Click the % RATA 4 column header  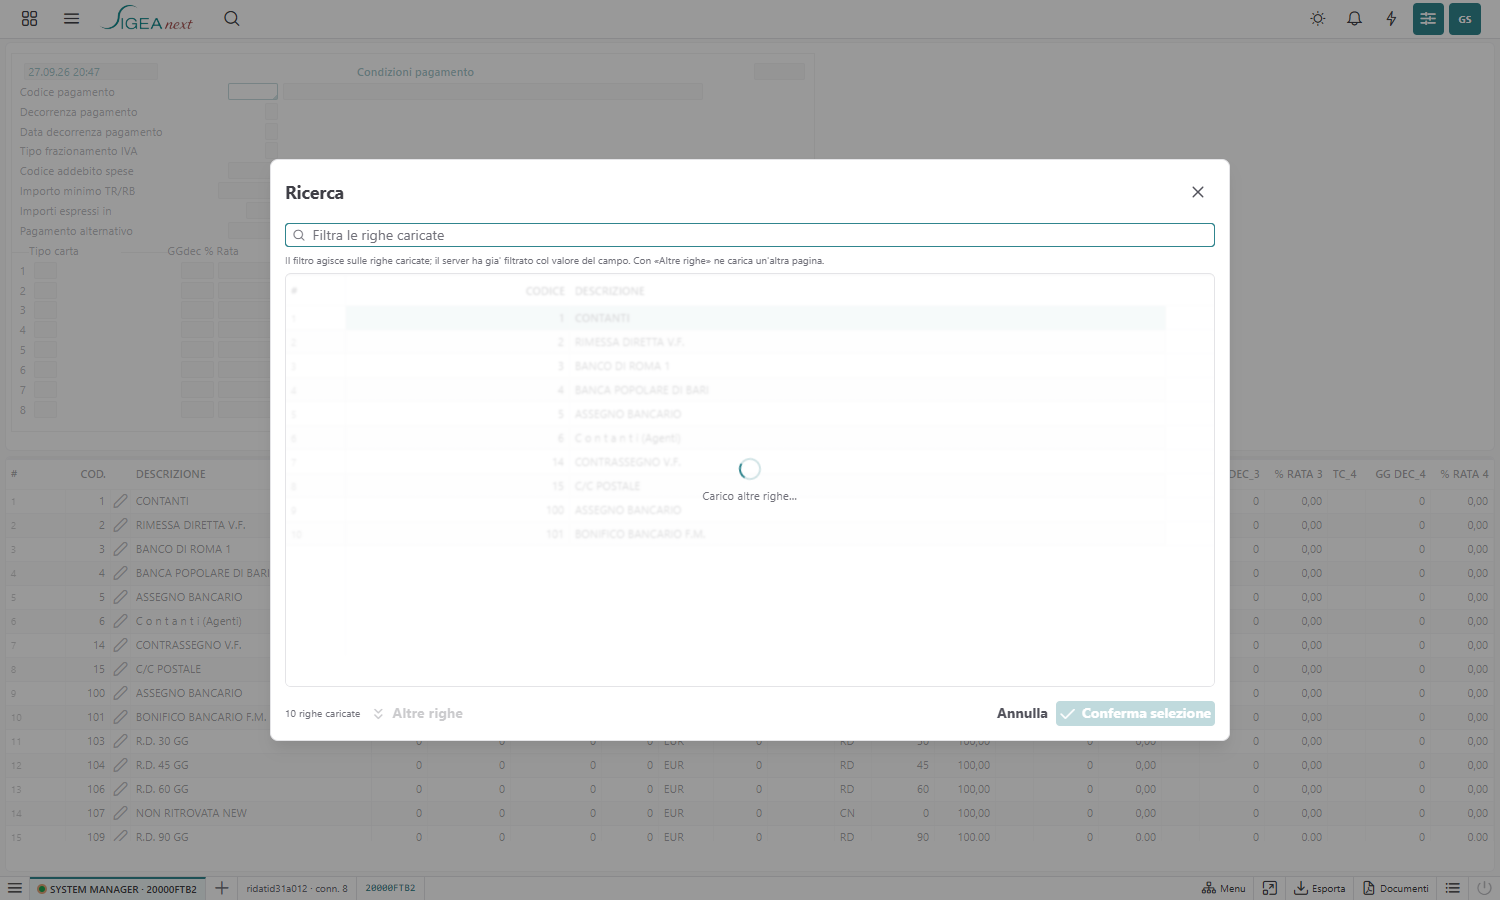pos(1464,474)
